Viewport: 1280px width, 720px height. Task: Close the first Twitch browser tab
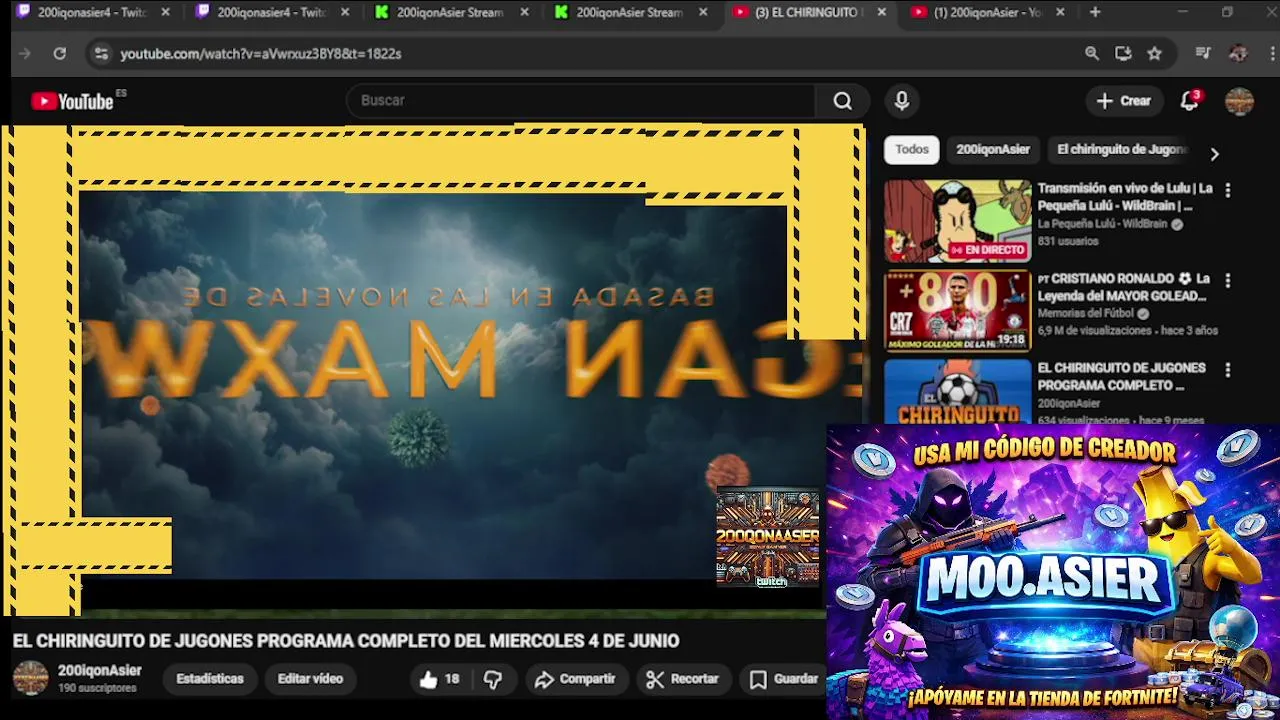point(165,12)
